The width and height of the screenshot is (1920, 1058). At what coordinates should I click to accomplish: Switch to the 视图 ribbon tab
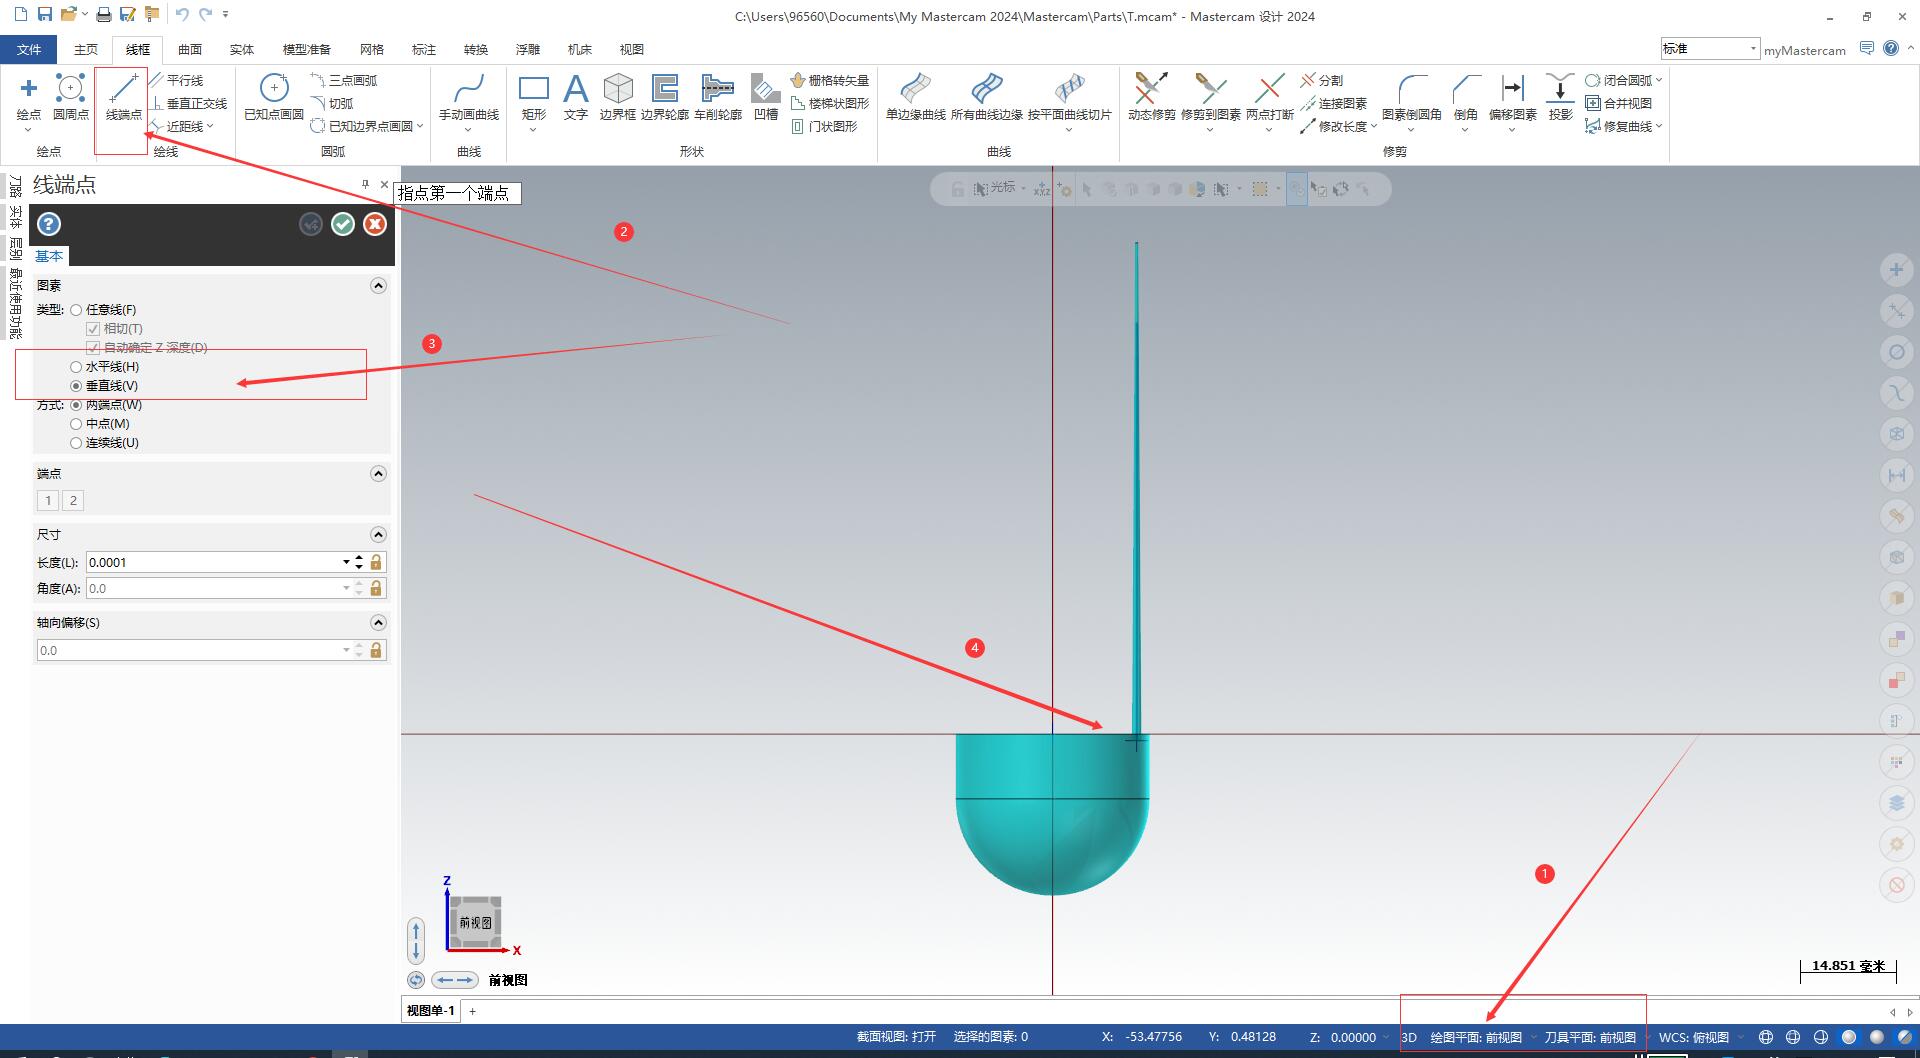pyautogui.click(x=632, y=49)
